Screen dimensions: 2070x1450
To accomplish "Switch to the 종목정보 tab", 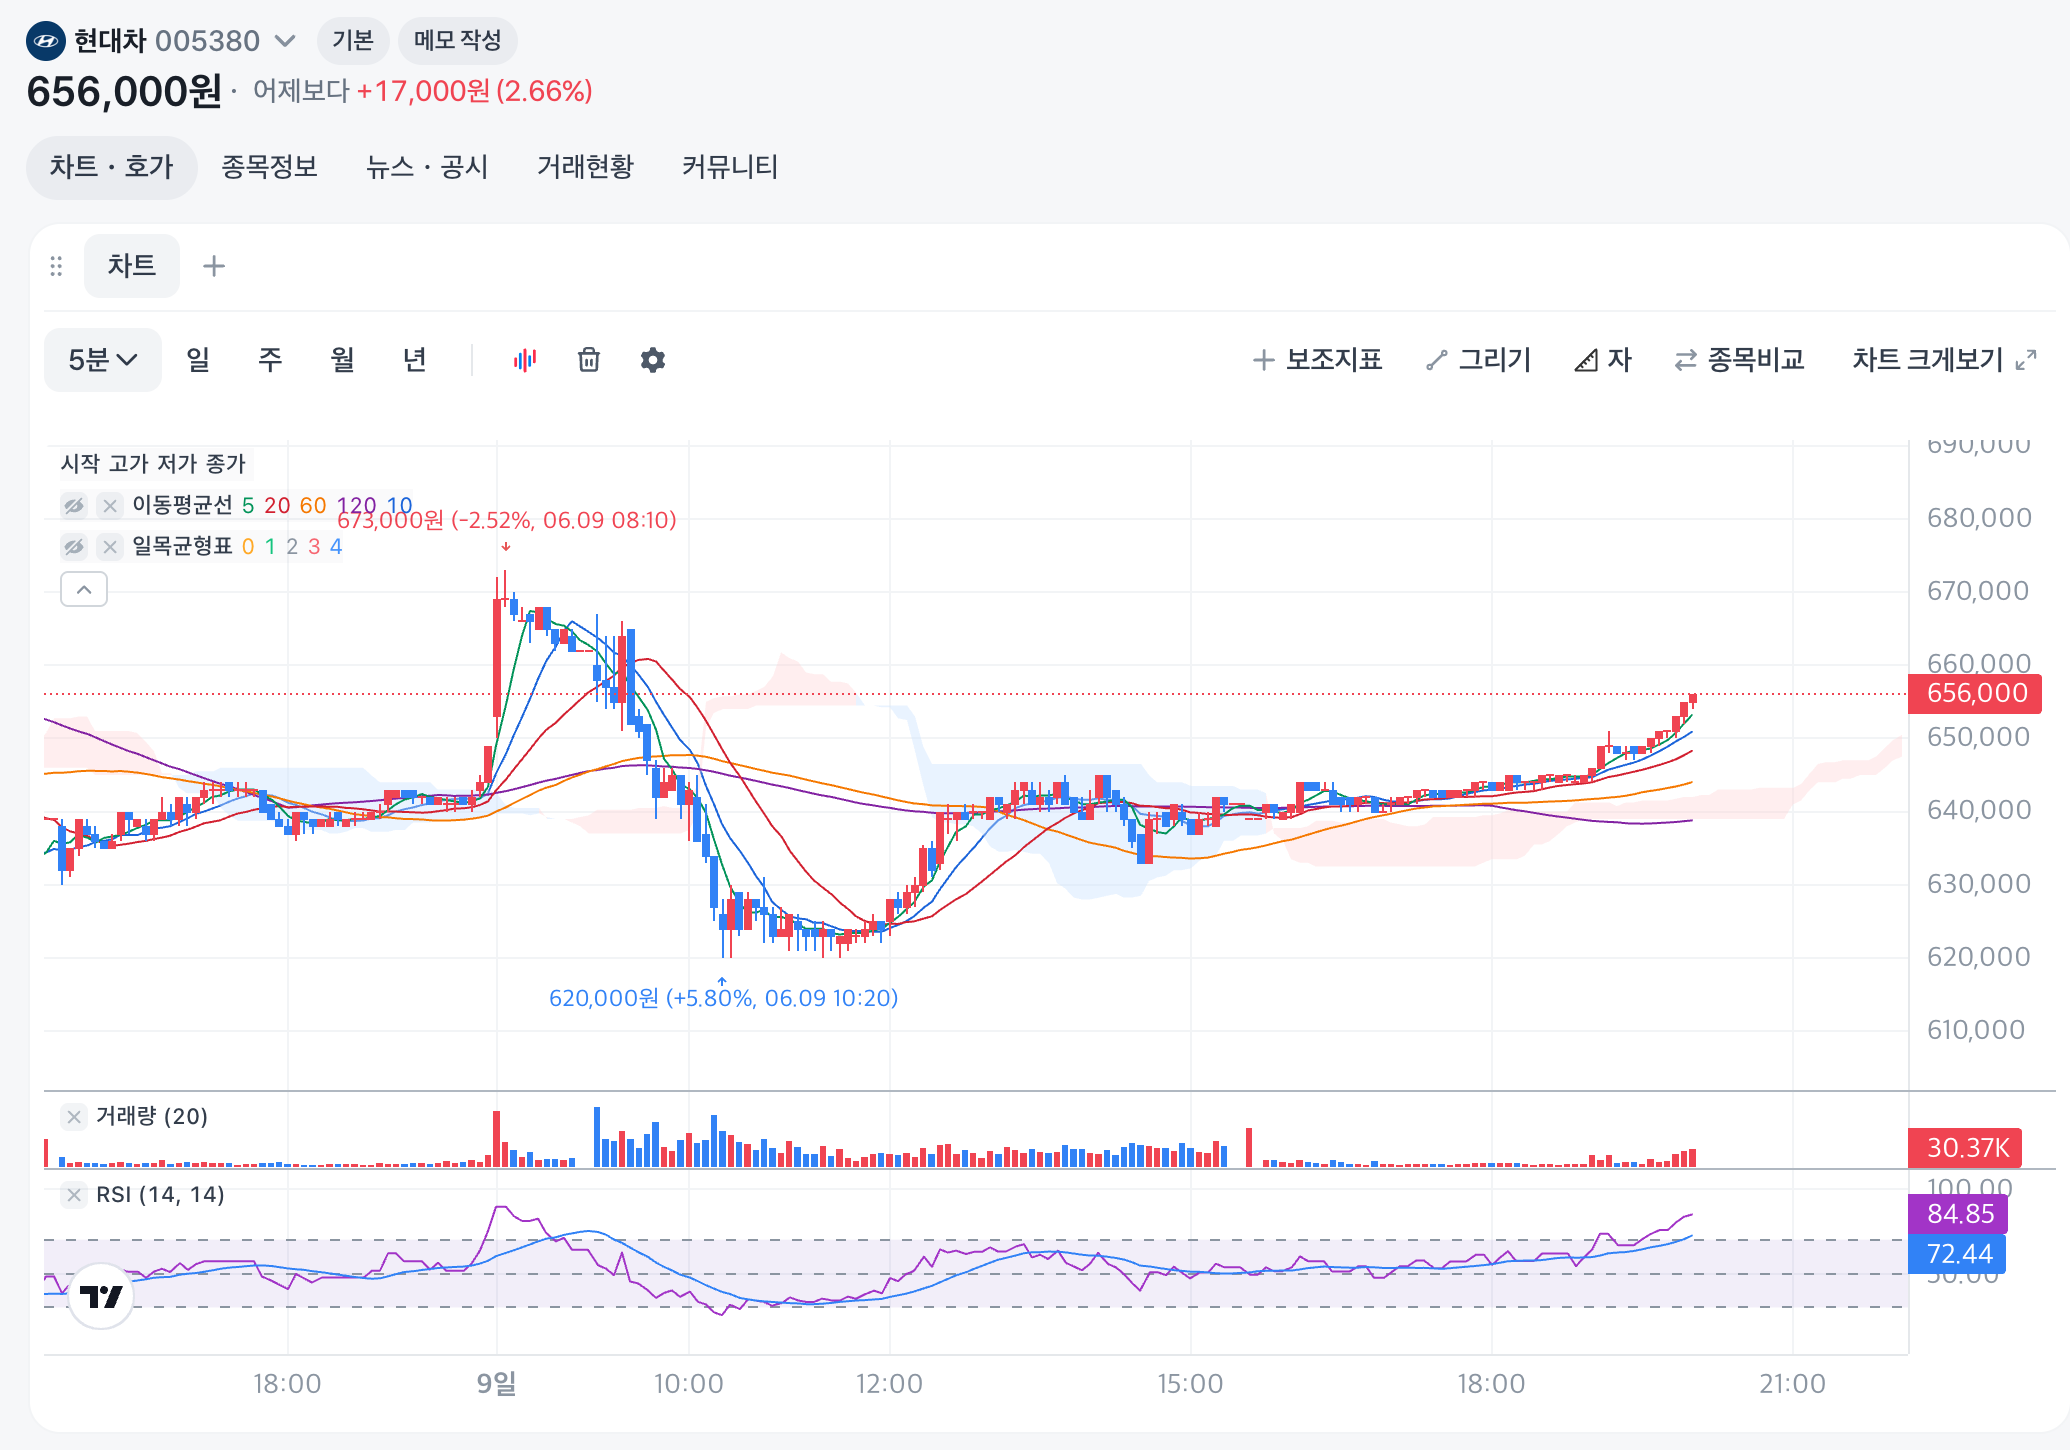I will point(269,167).
